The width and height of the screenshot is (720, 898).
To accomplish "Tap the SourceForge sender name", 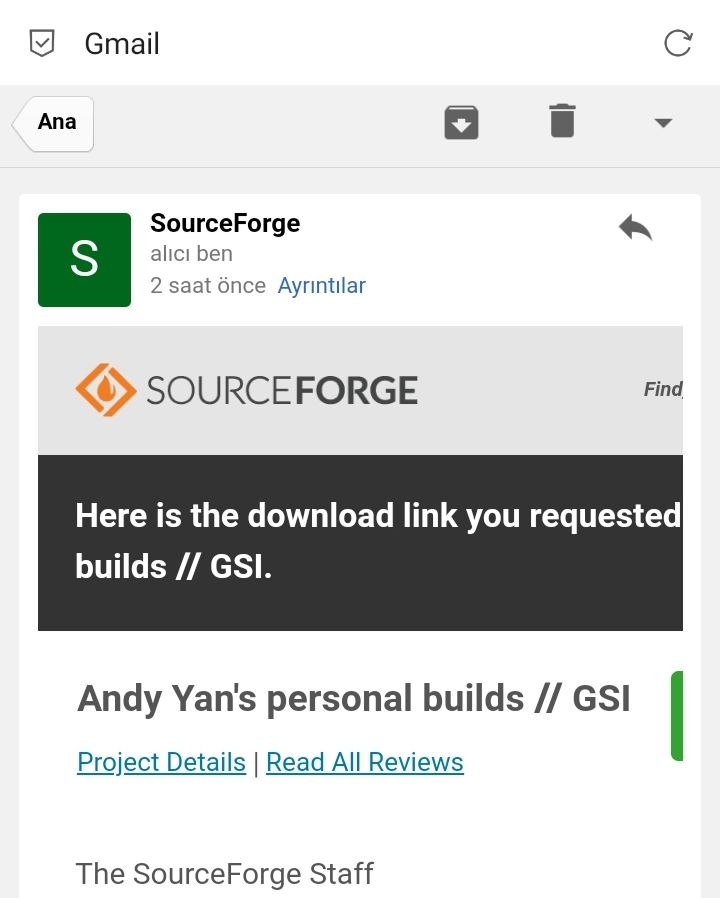I will click(225, 223).
